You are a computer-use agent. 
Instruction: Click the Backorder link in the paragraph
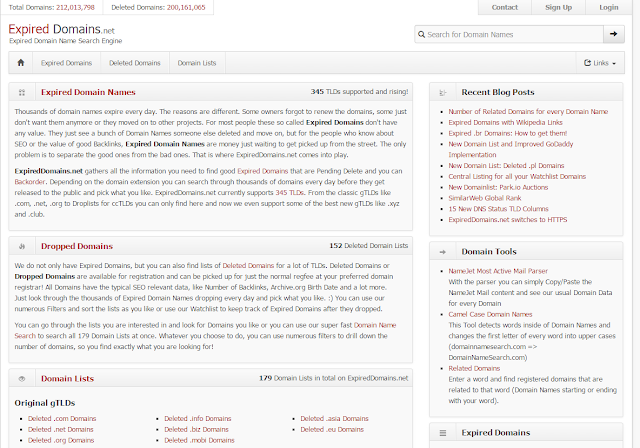[30, 182]
